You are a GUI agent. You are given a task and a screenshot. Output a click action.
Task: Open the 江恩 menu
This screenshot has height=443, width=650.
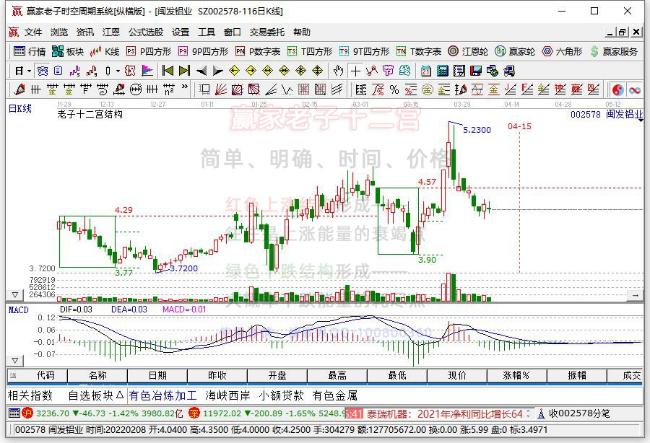point(111,32)
